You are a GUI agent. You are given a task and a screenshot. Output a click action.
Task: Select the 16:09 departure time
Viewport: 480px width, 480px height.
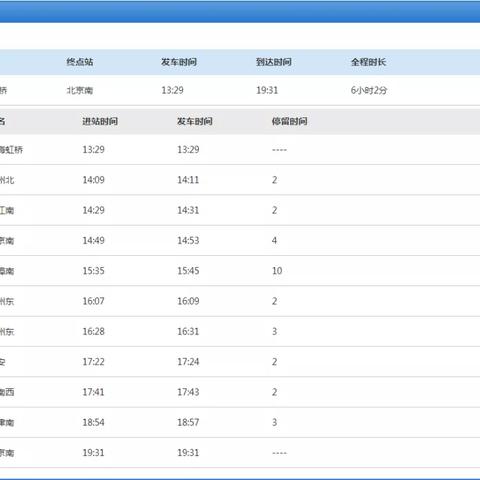click(188, 301)
